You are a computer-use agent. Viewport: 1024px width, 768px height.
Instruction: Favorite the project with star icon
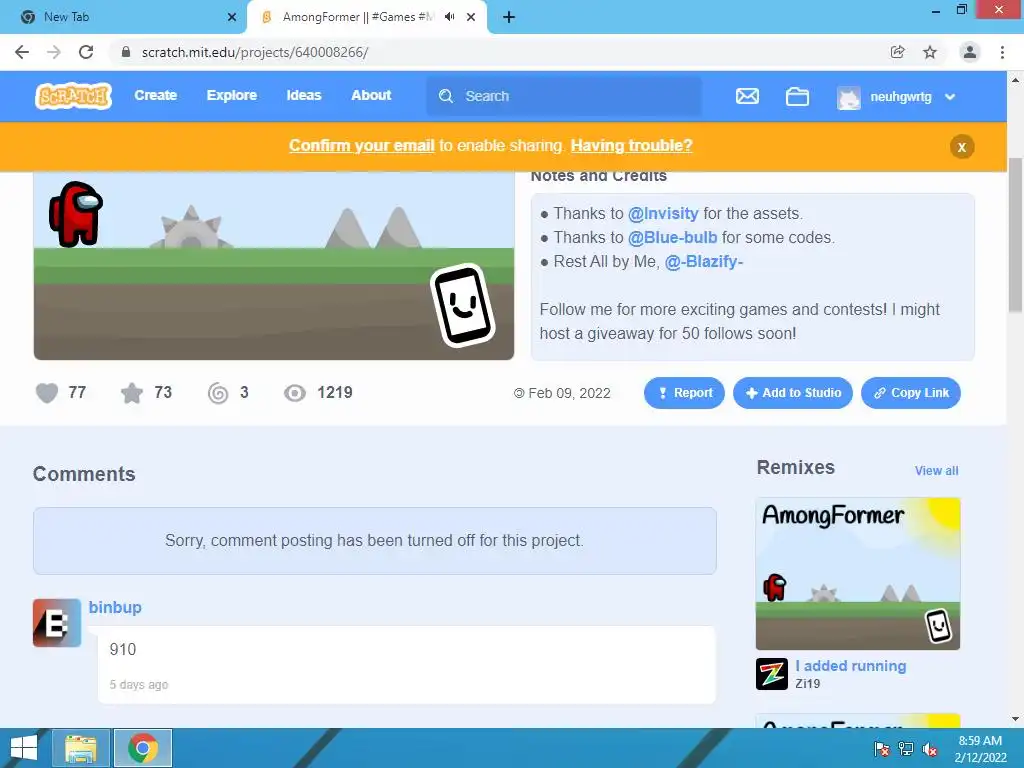[132, 393]
